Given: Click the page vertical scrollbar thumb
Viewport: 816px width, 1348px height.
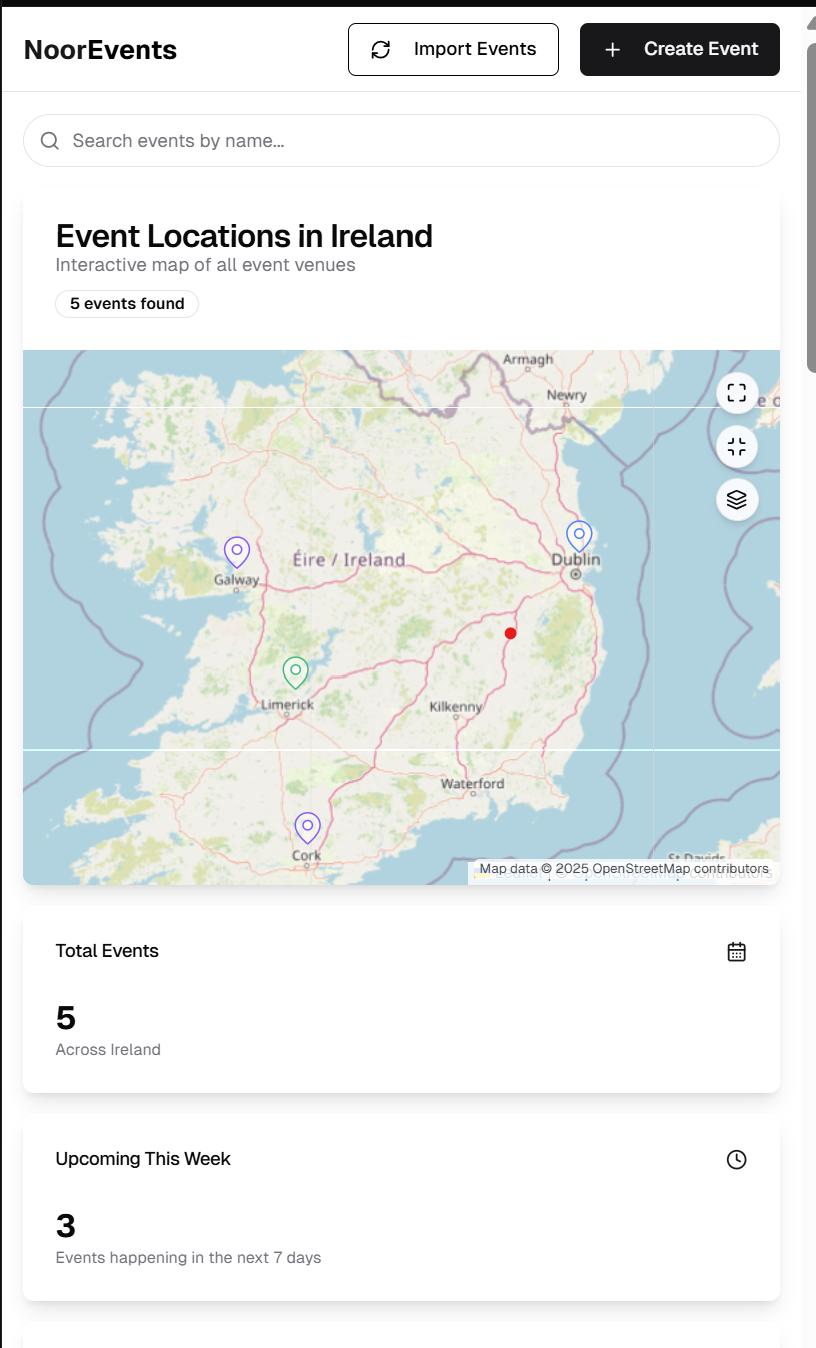Looking at the screenshot, I should coord(810,200).
